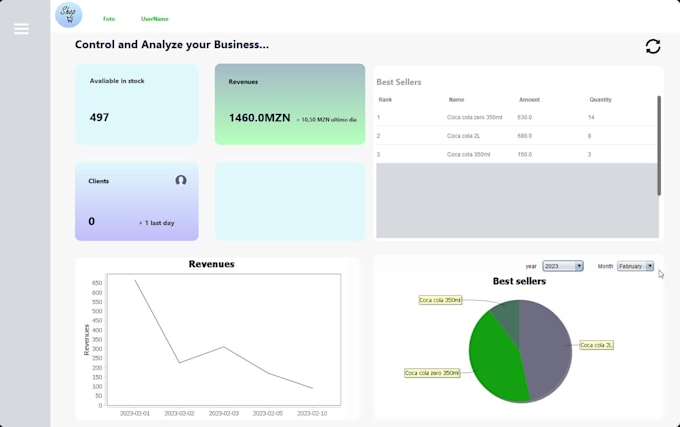Screen dimensions: 680x427
Task: Click the Shop cart logo
Action: click(69, 15)
